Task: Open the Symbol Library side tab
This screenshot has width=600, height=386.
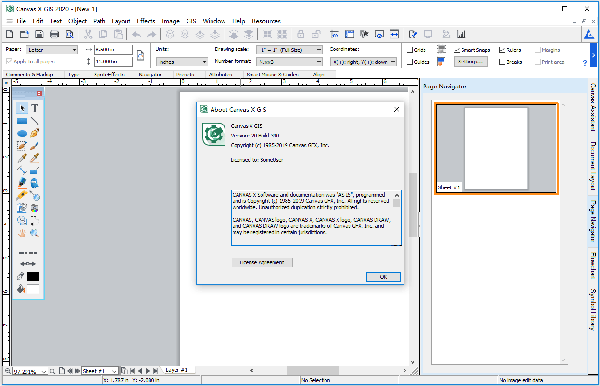Action: click(x=593, y=309)
